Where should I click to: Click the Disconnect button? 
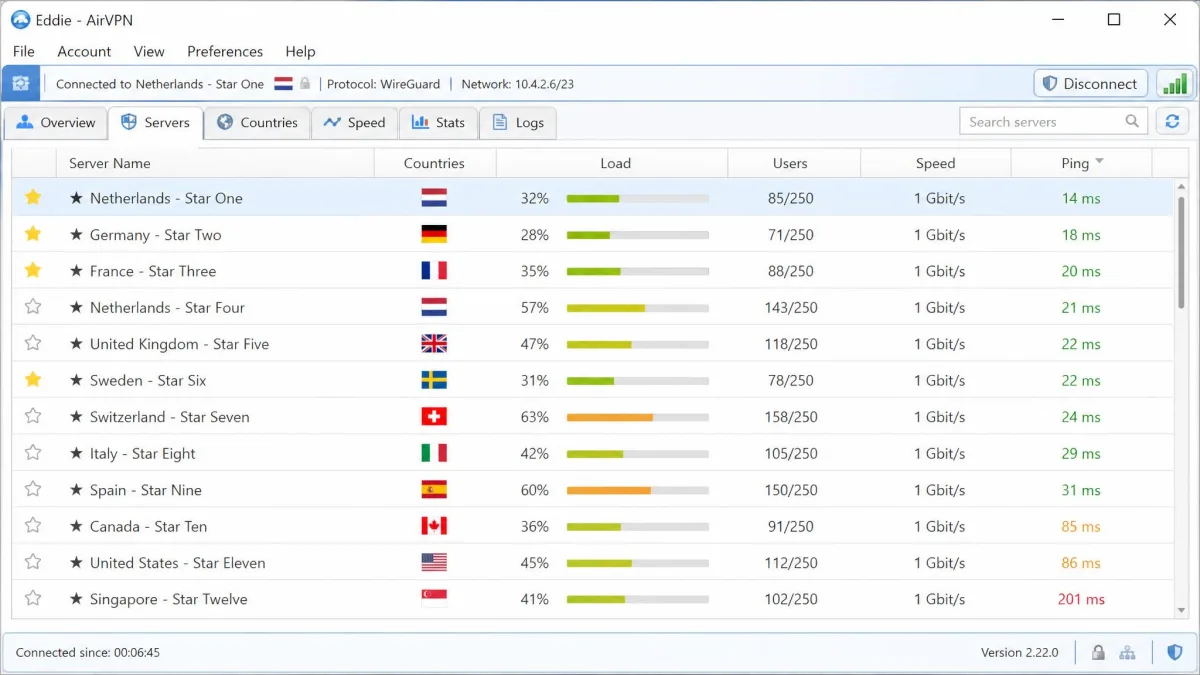tap(1090, 84)
